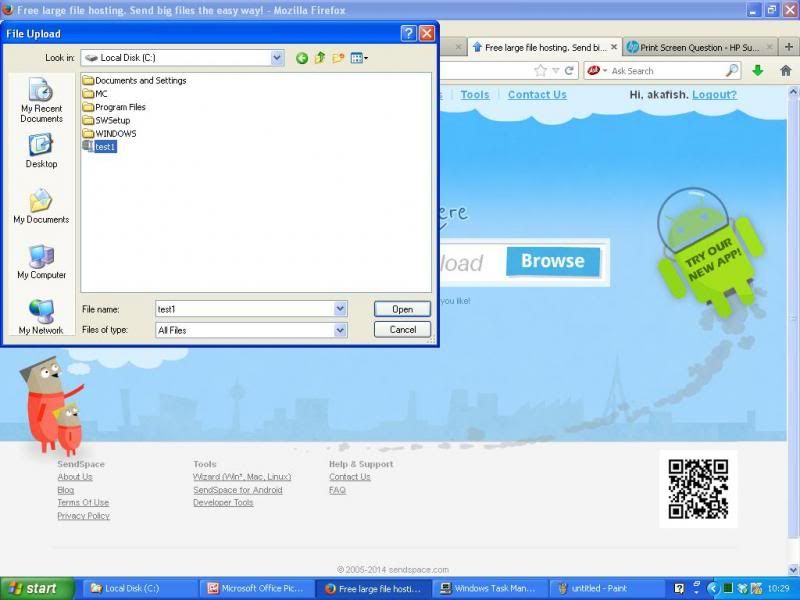Click the dialog Help question mark button
Image resolution: width=800 pixels, height=600 pixels.
coord(408,34)
